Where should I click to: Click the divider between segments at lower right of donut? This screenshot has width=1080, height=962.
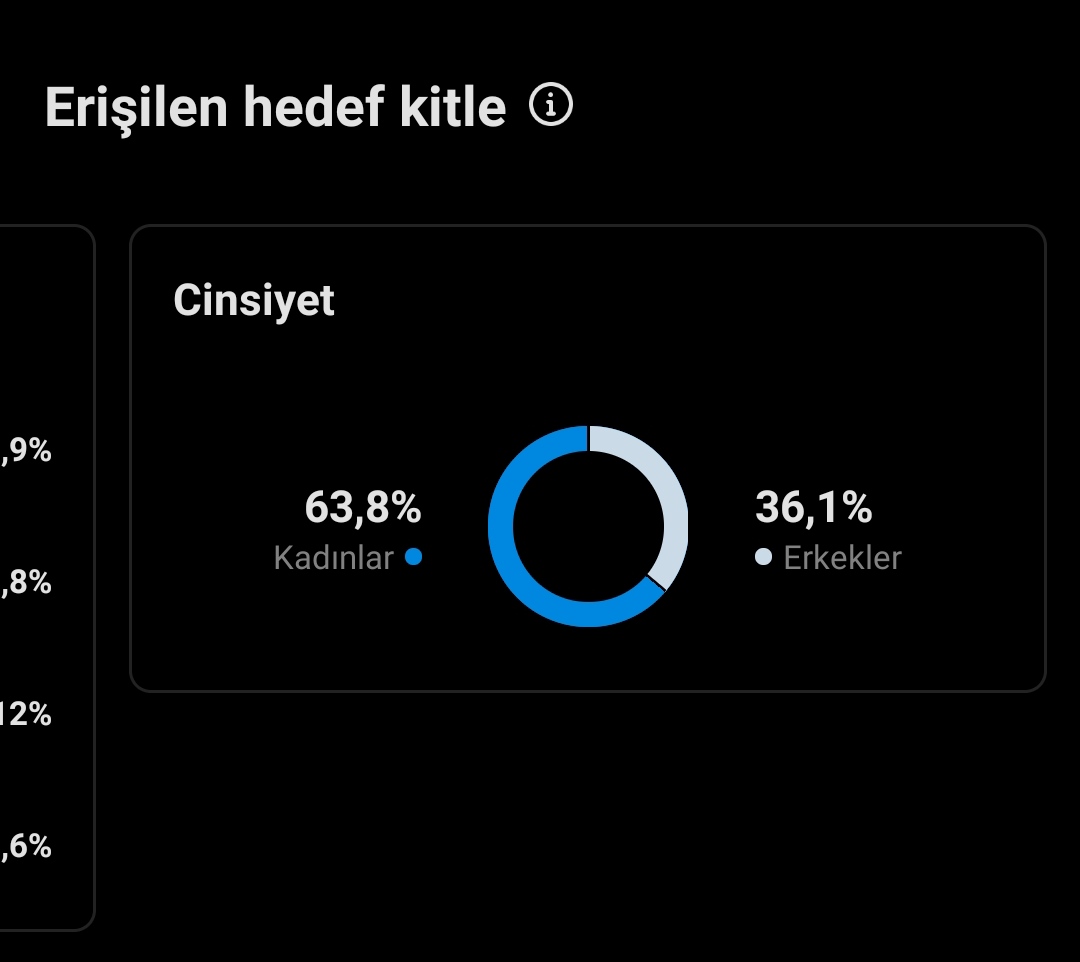656,583
